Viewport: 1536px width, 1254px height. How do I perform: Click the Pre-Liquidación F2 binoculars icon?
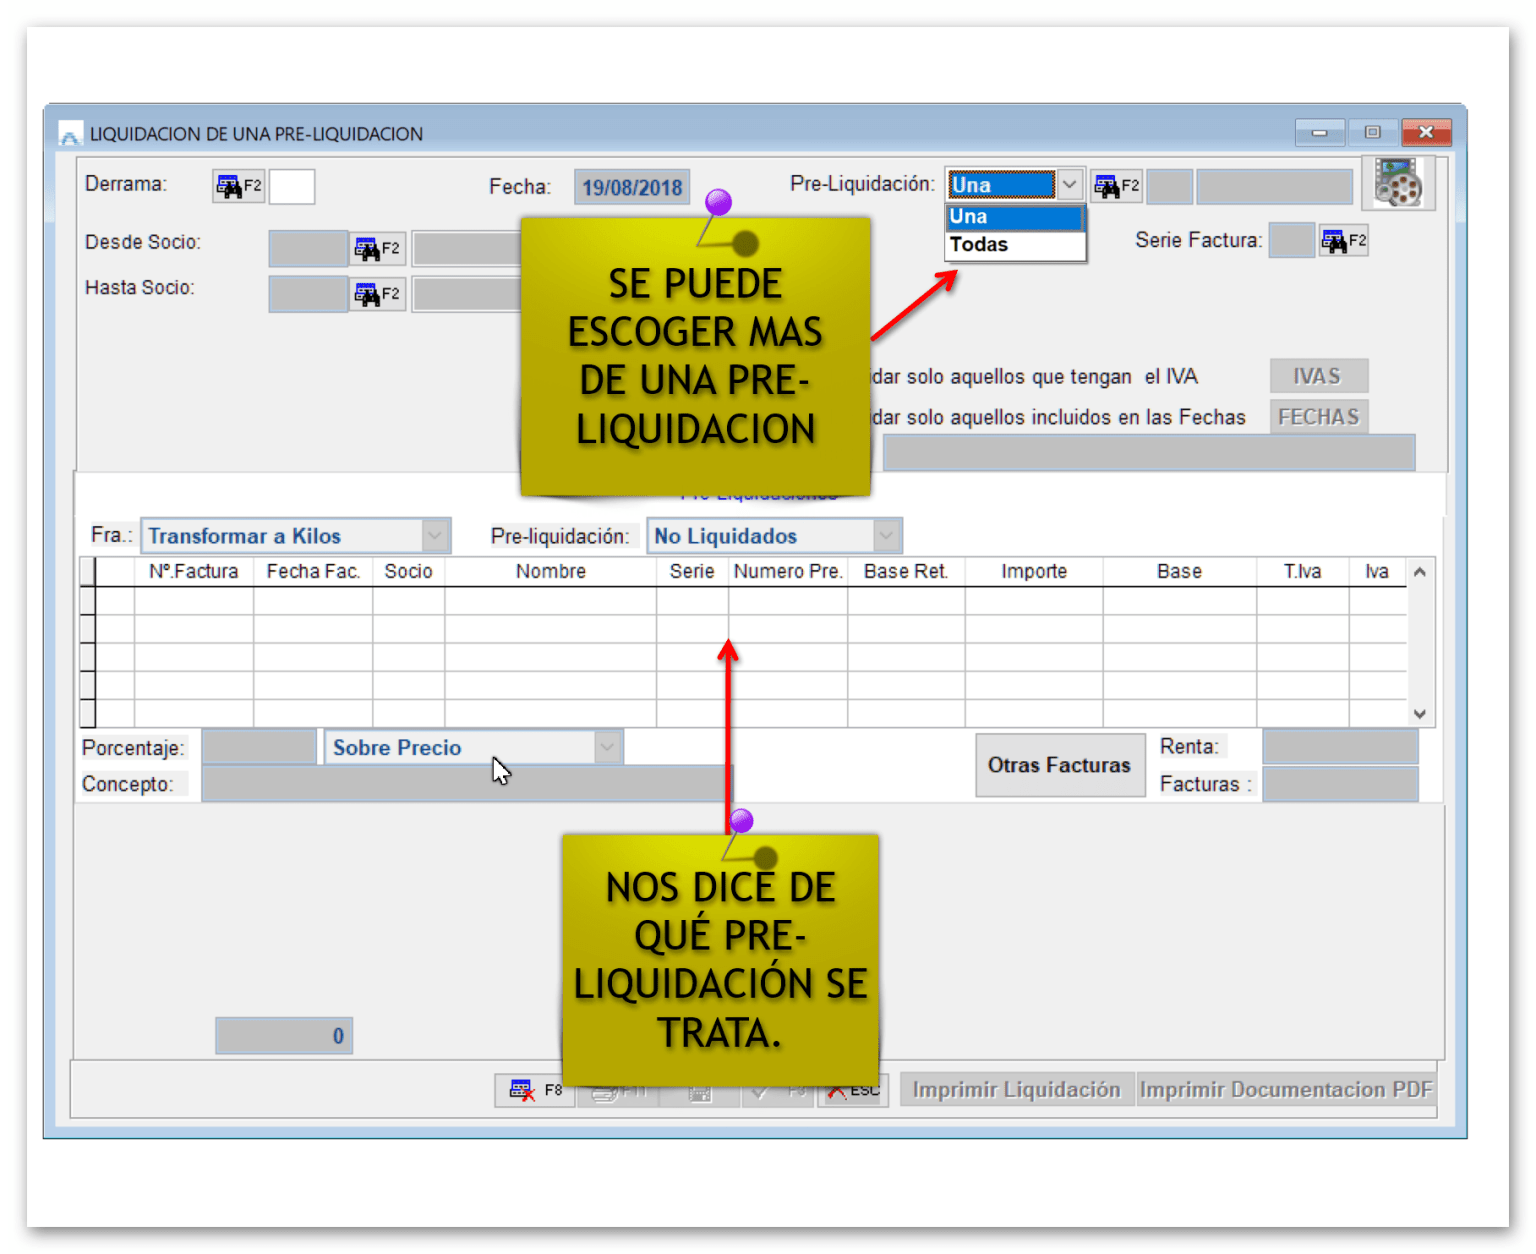1115,185
